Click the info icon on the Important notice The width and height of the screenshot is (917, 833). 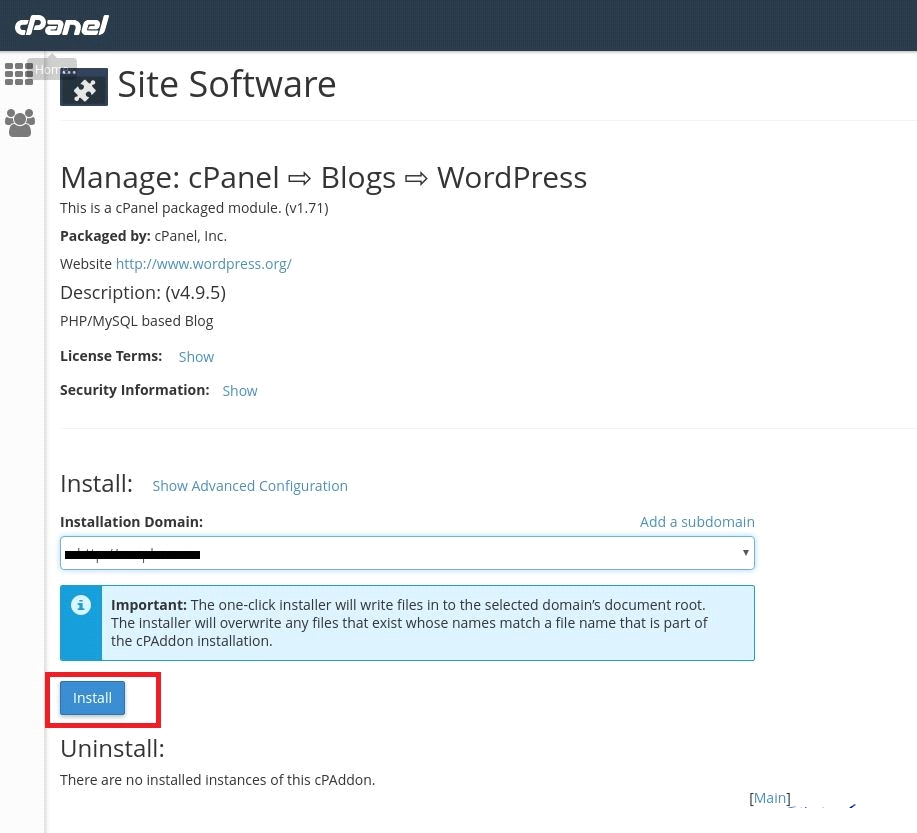(81, 604)
